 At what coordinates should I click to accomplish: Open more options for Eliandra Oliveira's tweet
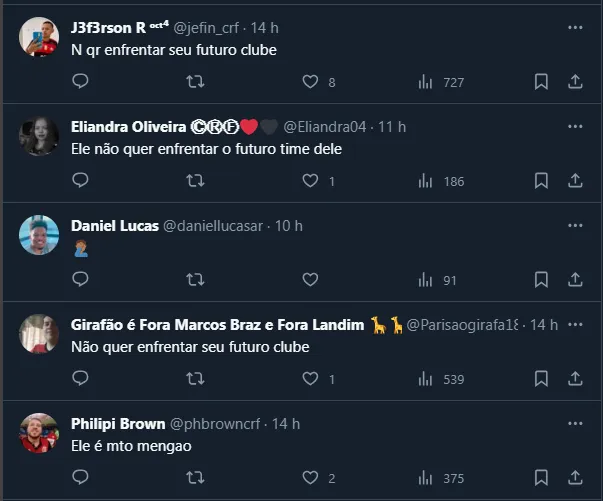[x=575, y=127]
